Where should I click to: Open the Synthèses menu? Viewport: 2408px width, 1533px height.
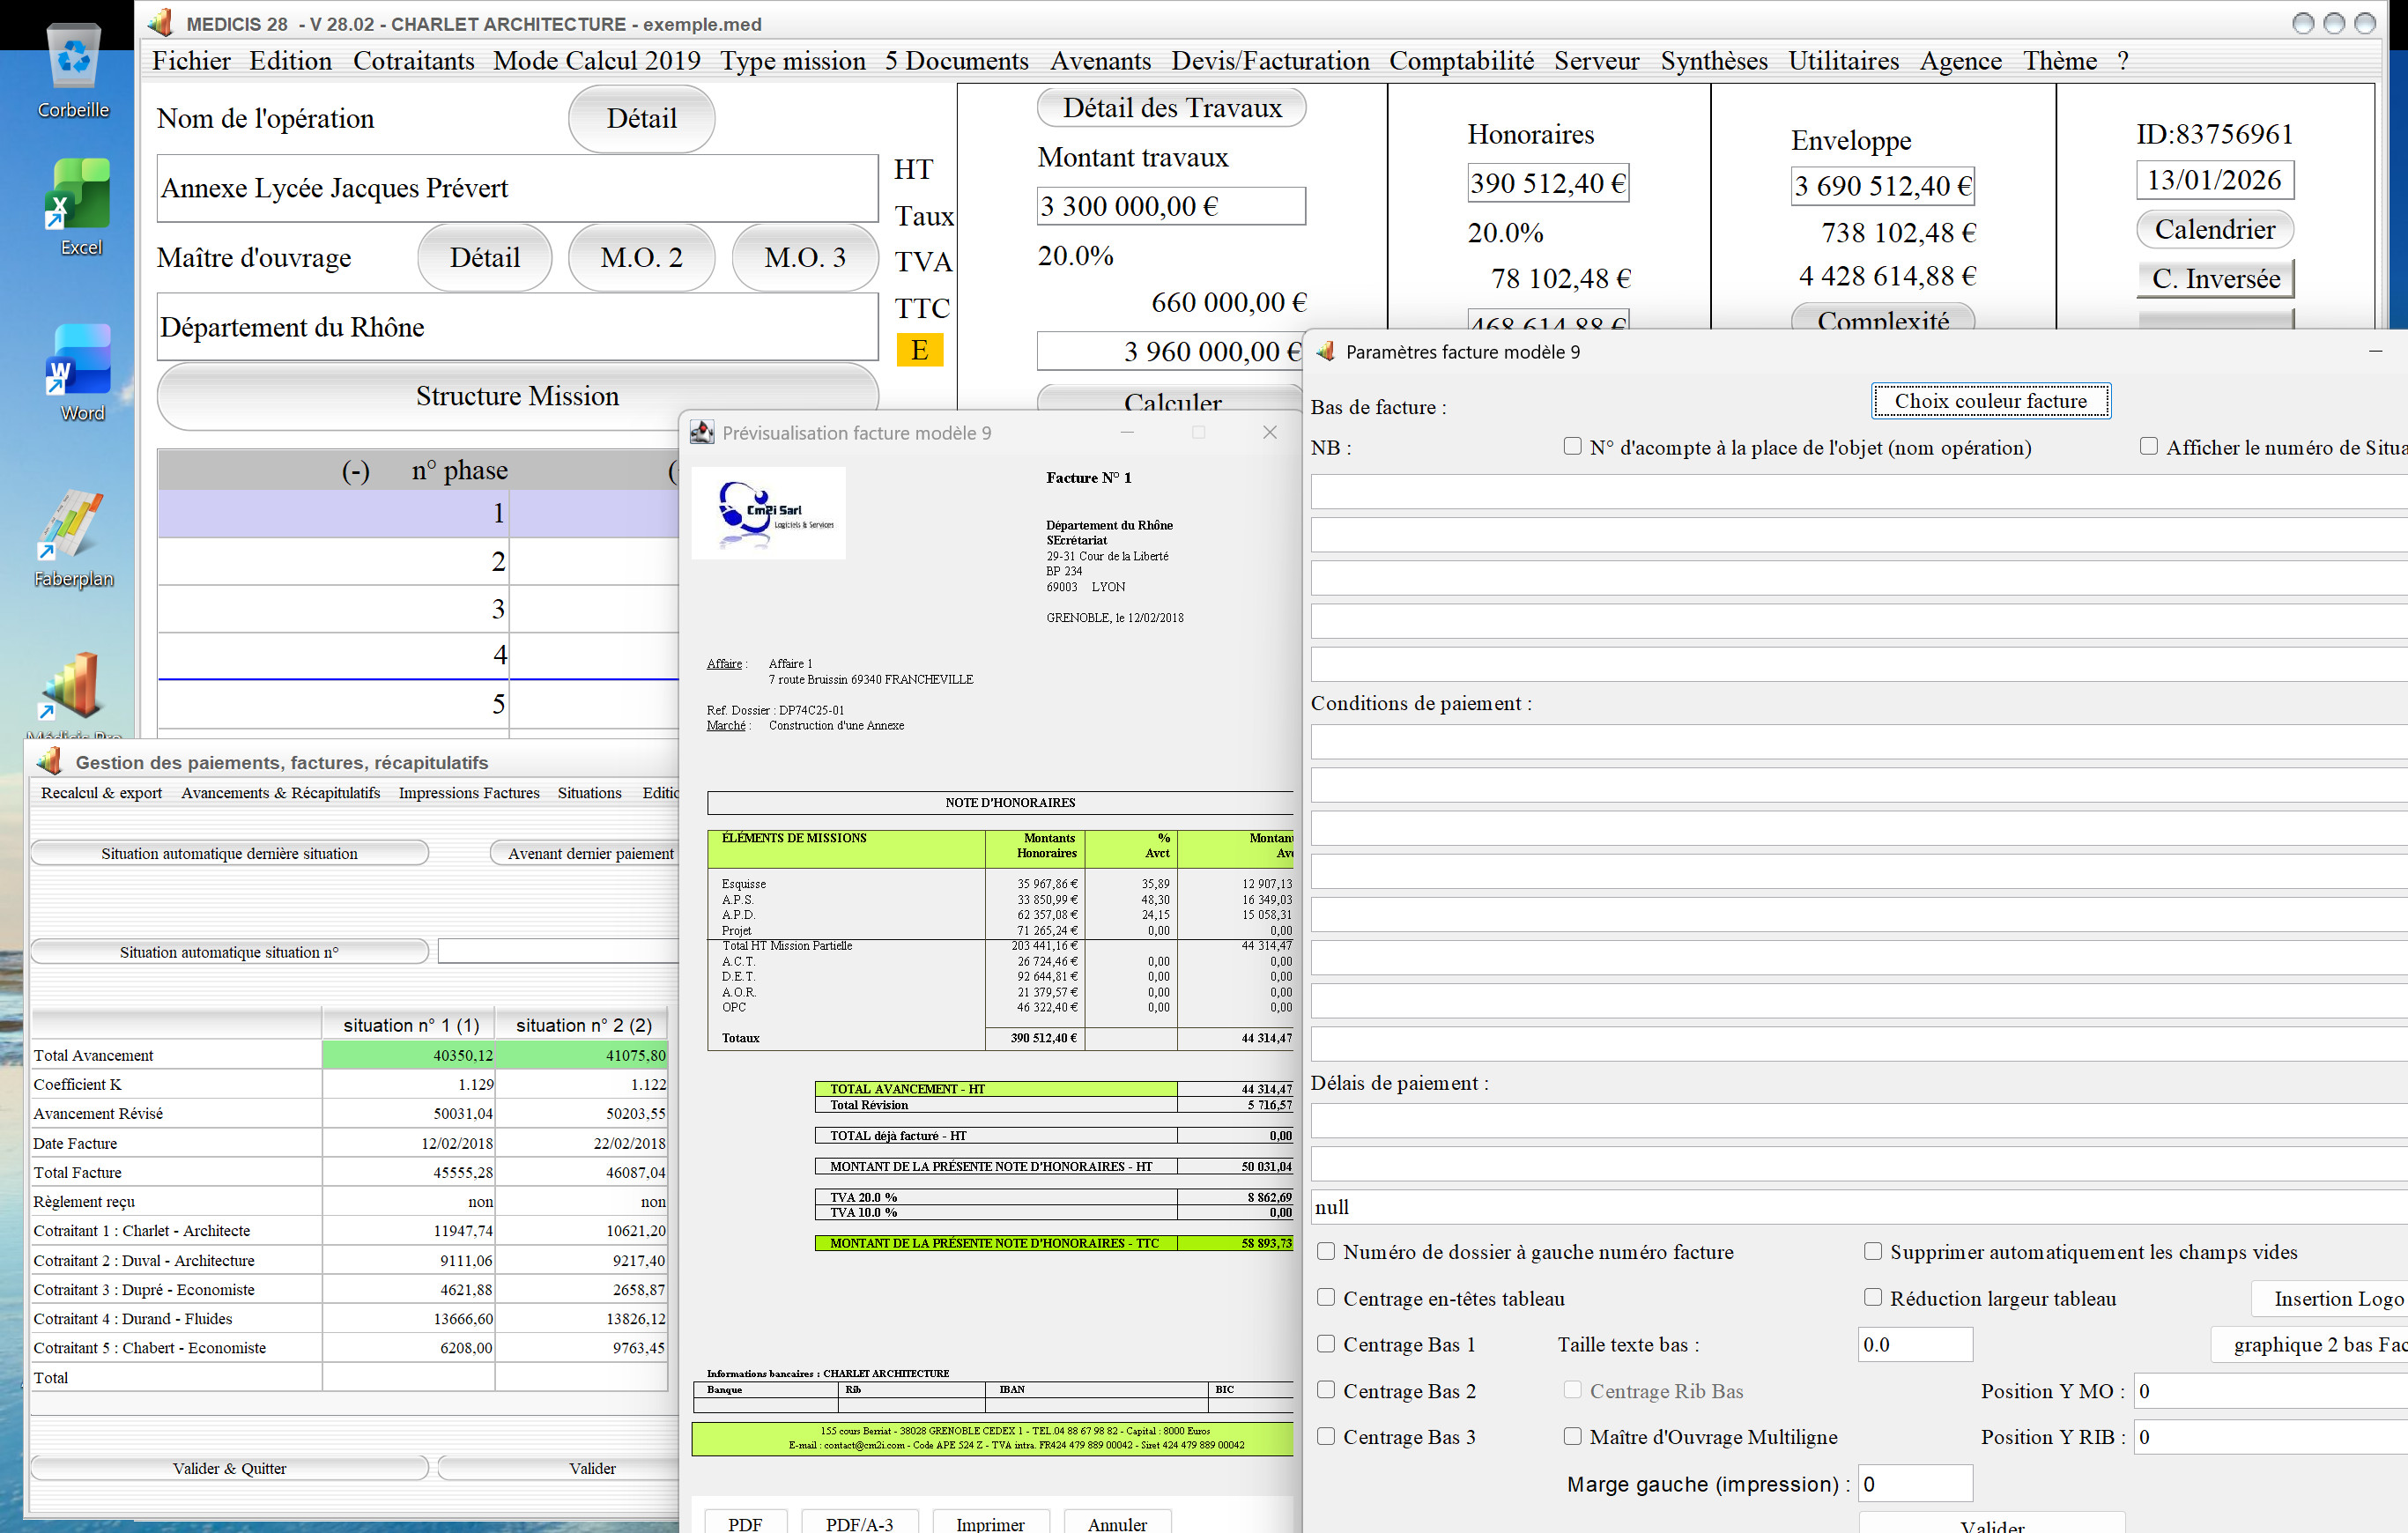(x=1714, y=61)
